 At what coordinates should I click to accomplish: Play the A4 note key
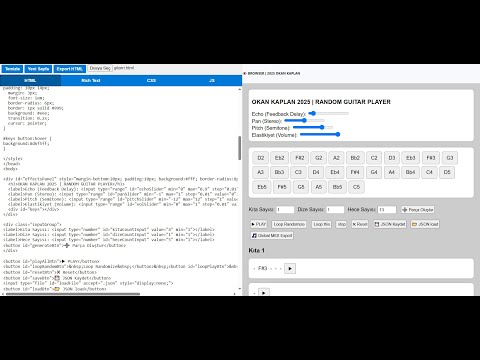click(391, 172)
